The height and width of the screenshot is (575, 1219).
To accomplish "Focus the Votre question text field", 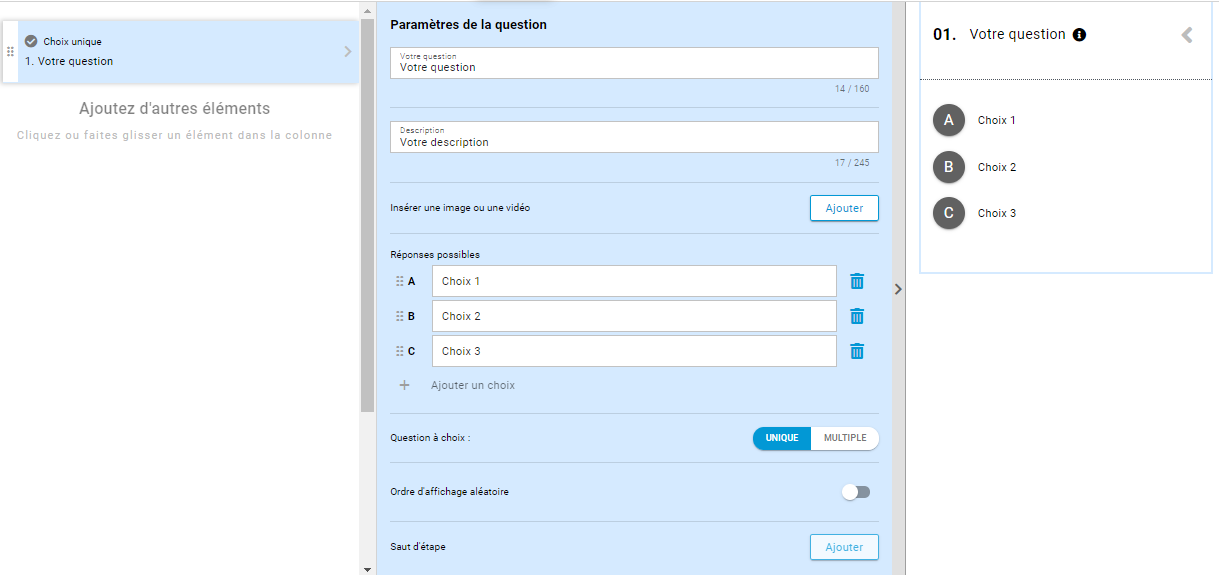I will (x=634, y=63).
